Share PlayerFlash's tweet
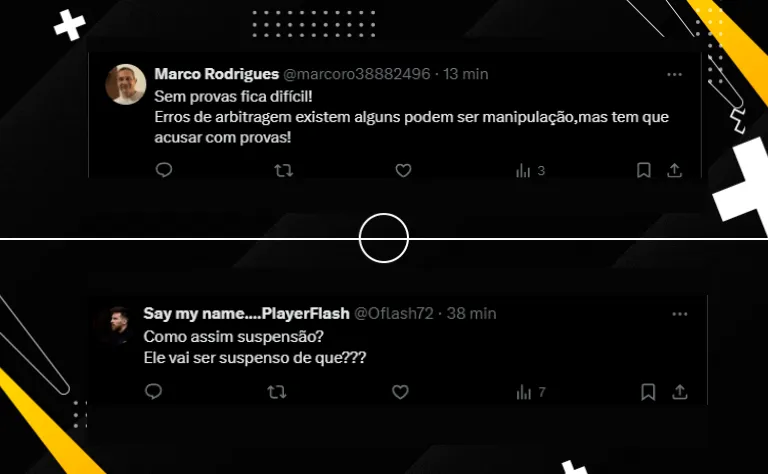768x474 pixels. click(679, 392)
